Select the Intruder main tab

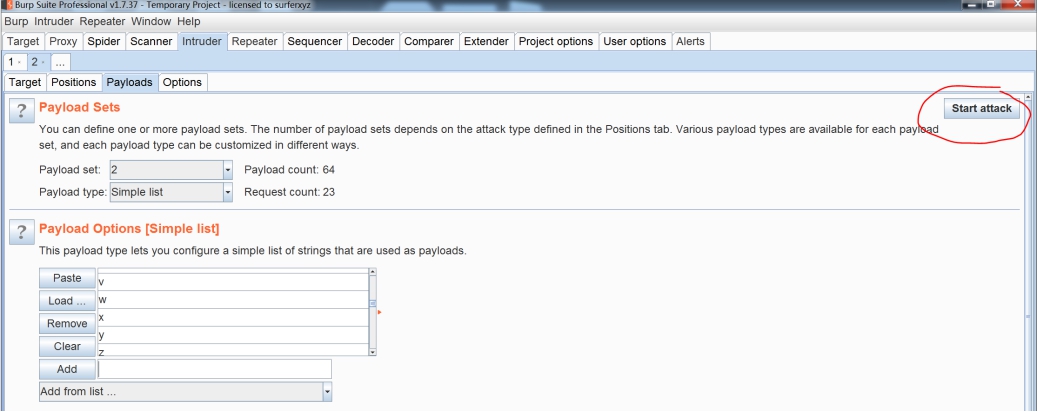click(202, 41)
